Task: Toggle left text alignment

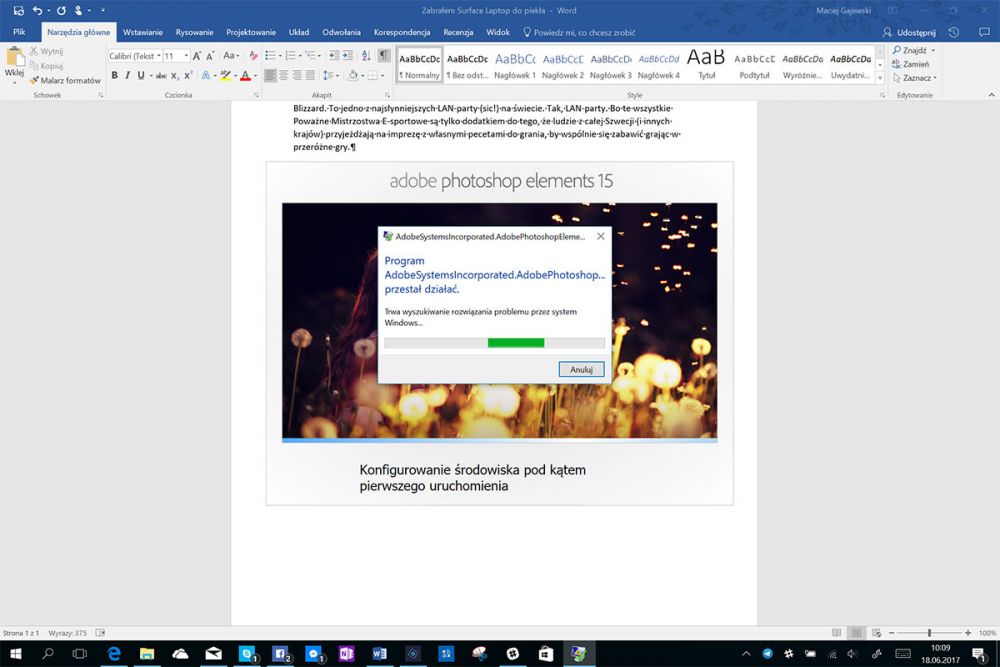Action: [270, 75]
